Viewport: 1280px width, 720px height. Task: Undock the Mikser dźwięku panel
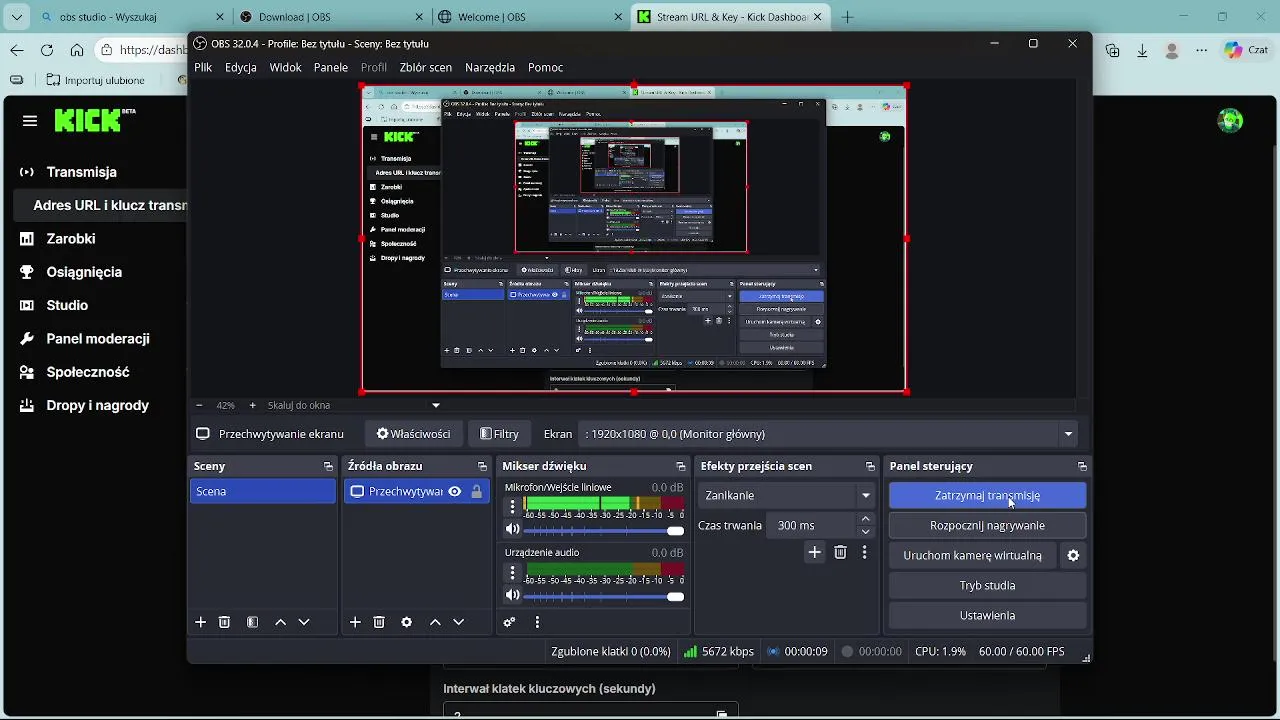(x=681, y=467)
